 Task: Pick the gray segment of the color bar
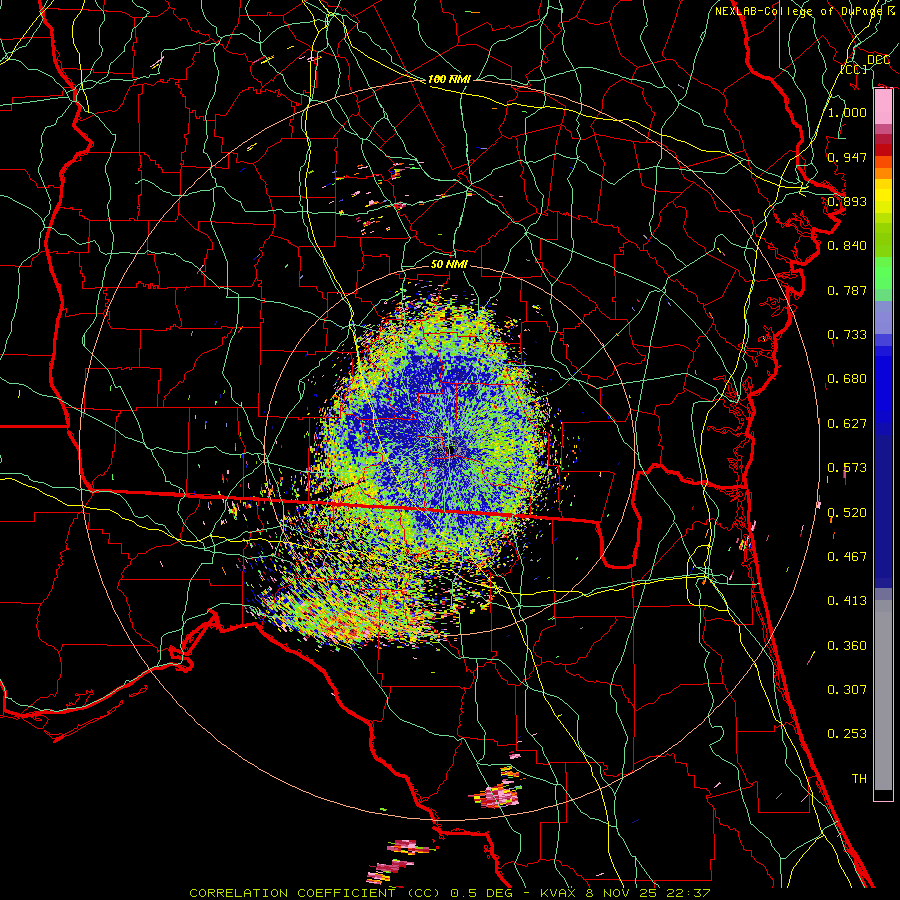pos(883,695)
